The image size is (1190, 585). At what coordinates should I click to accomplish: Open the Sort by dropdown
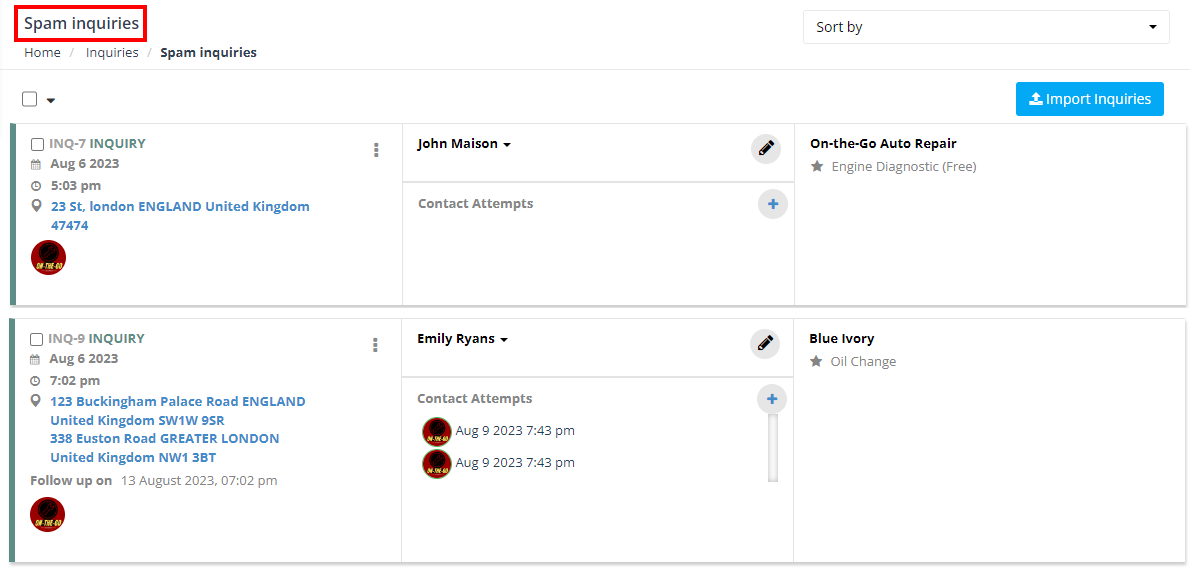click(x=986, y=27)
